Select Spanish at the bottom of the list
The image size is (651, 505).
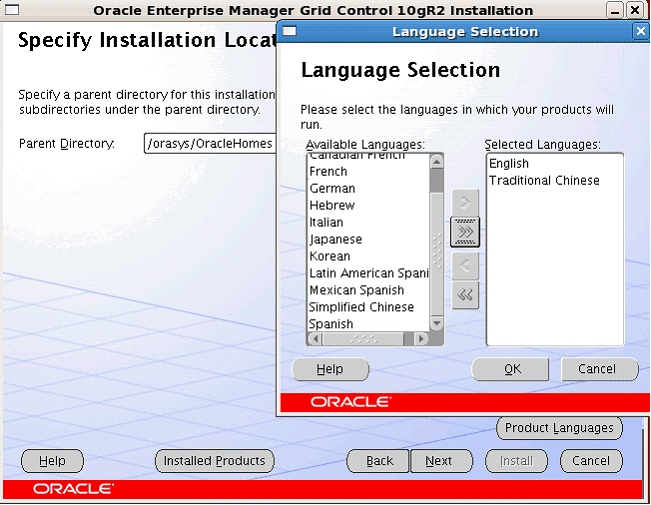369,324
